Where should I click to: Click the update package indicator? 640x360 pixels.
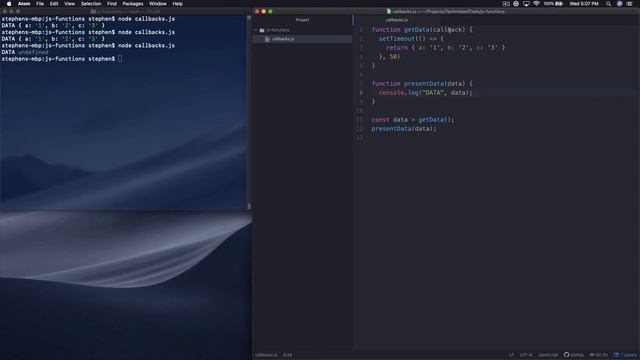(x=625, y=355)
